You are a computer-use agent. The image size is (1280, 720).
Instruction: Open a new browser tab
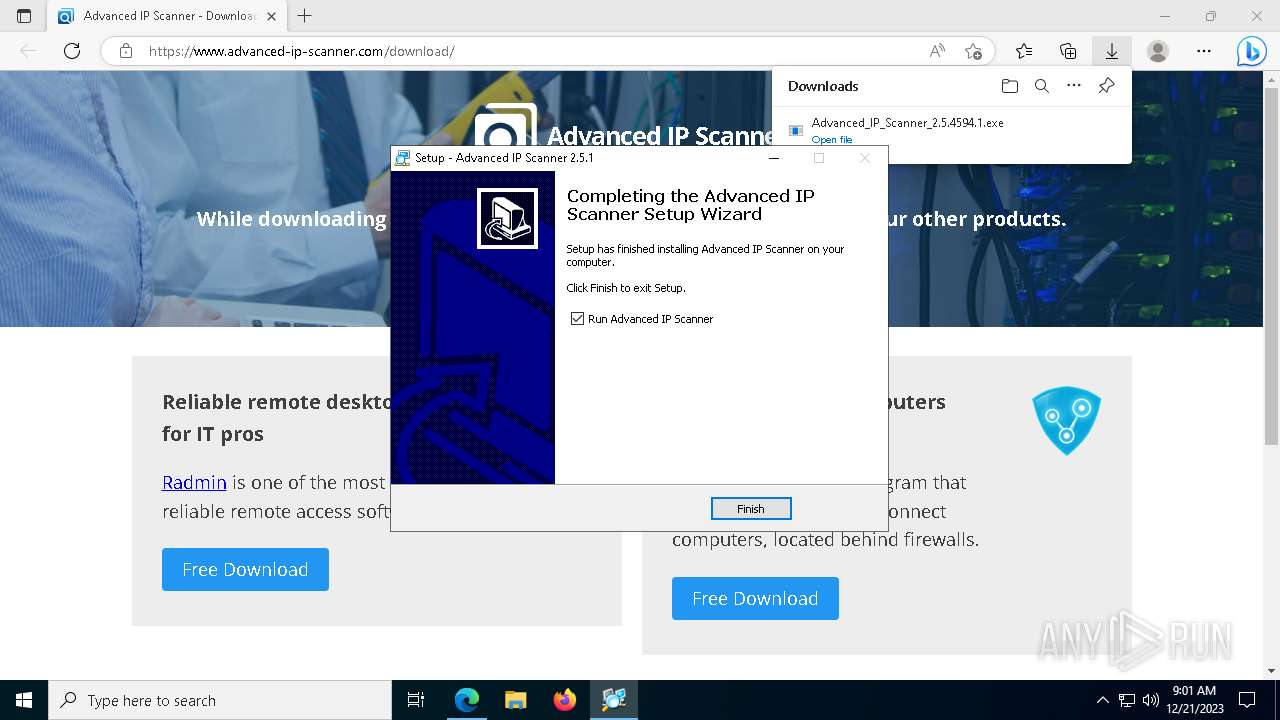[x=305, y=16]
